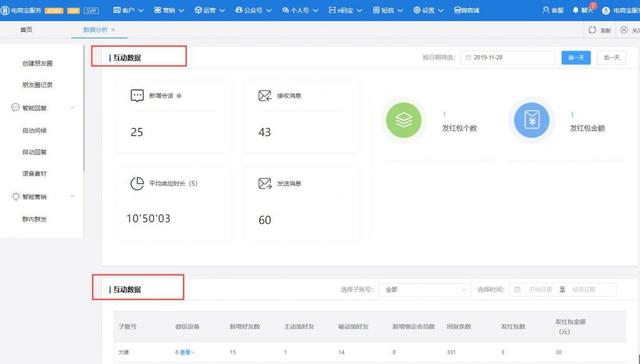The width and height of the screenshot is (640, 364).
Task: Click value 331 in first table row
Action: (451, 352)
